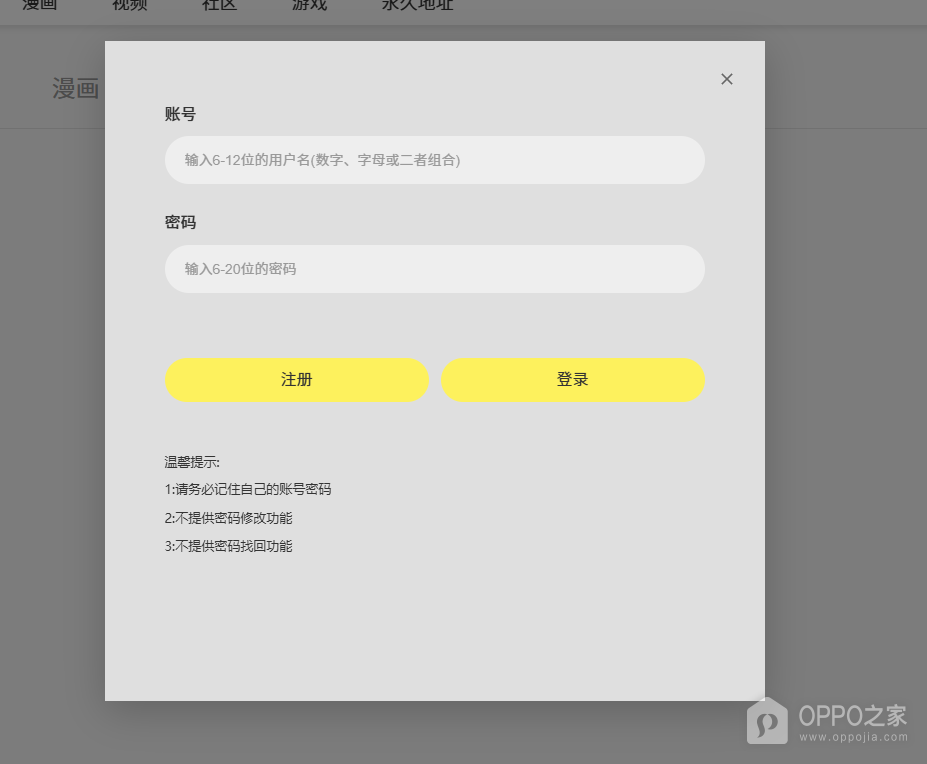Click tip 1:请务必记住自己的账号密码
This screenshot has width=927, height=764.
point(248,490)
